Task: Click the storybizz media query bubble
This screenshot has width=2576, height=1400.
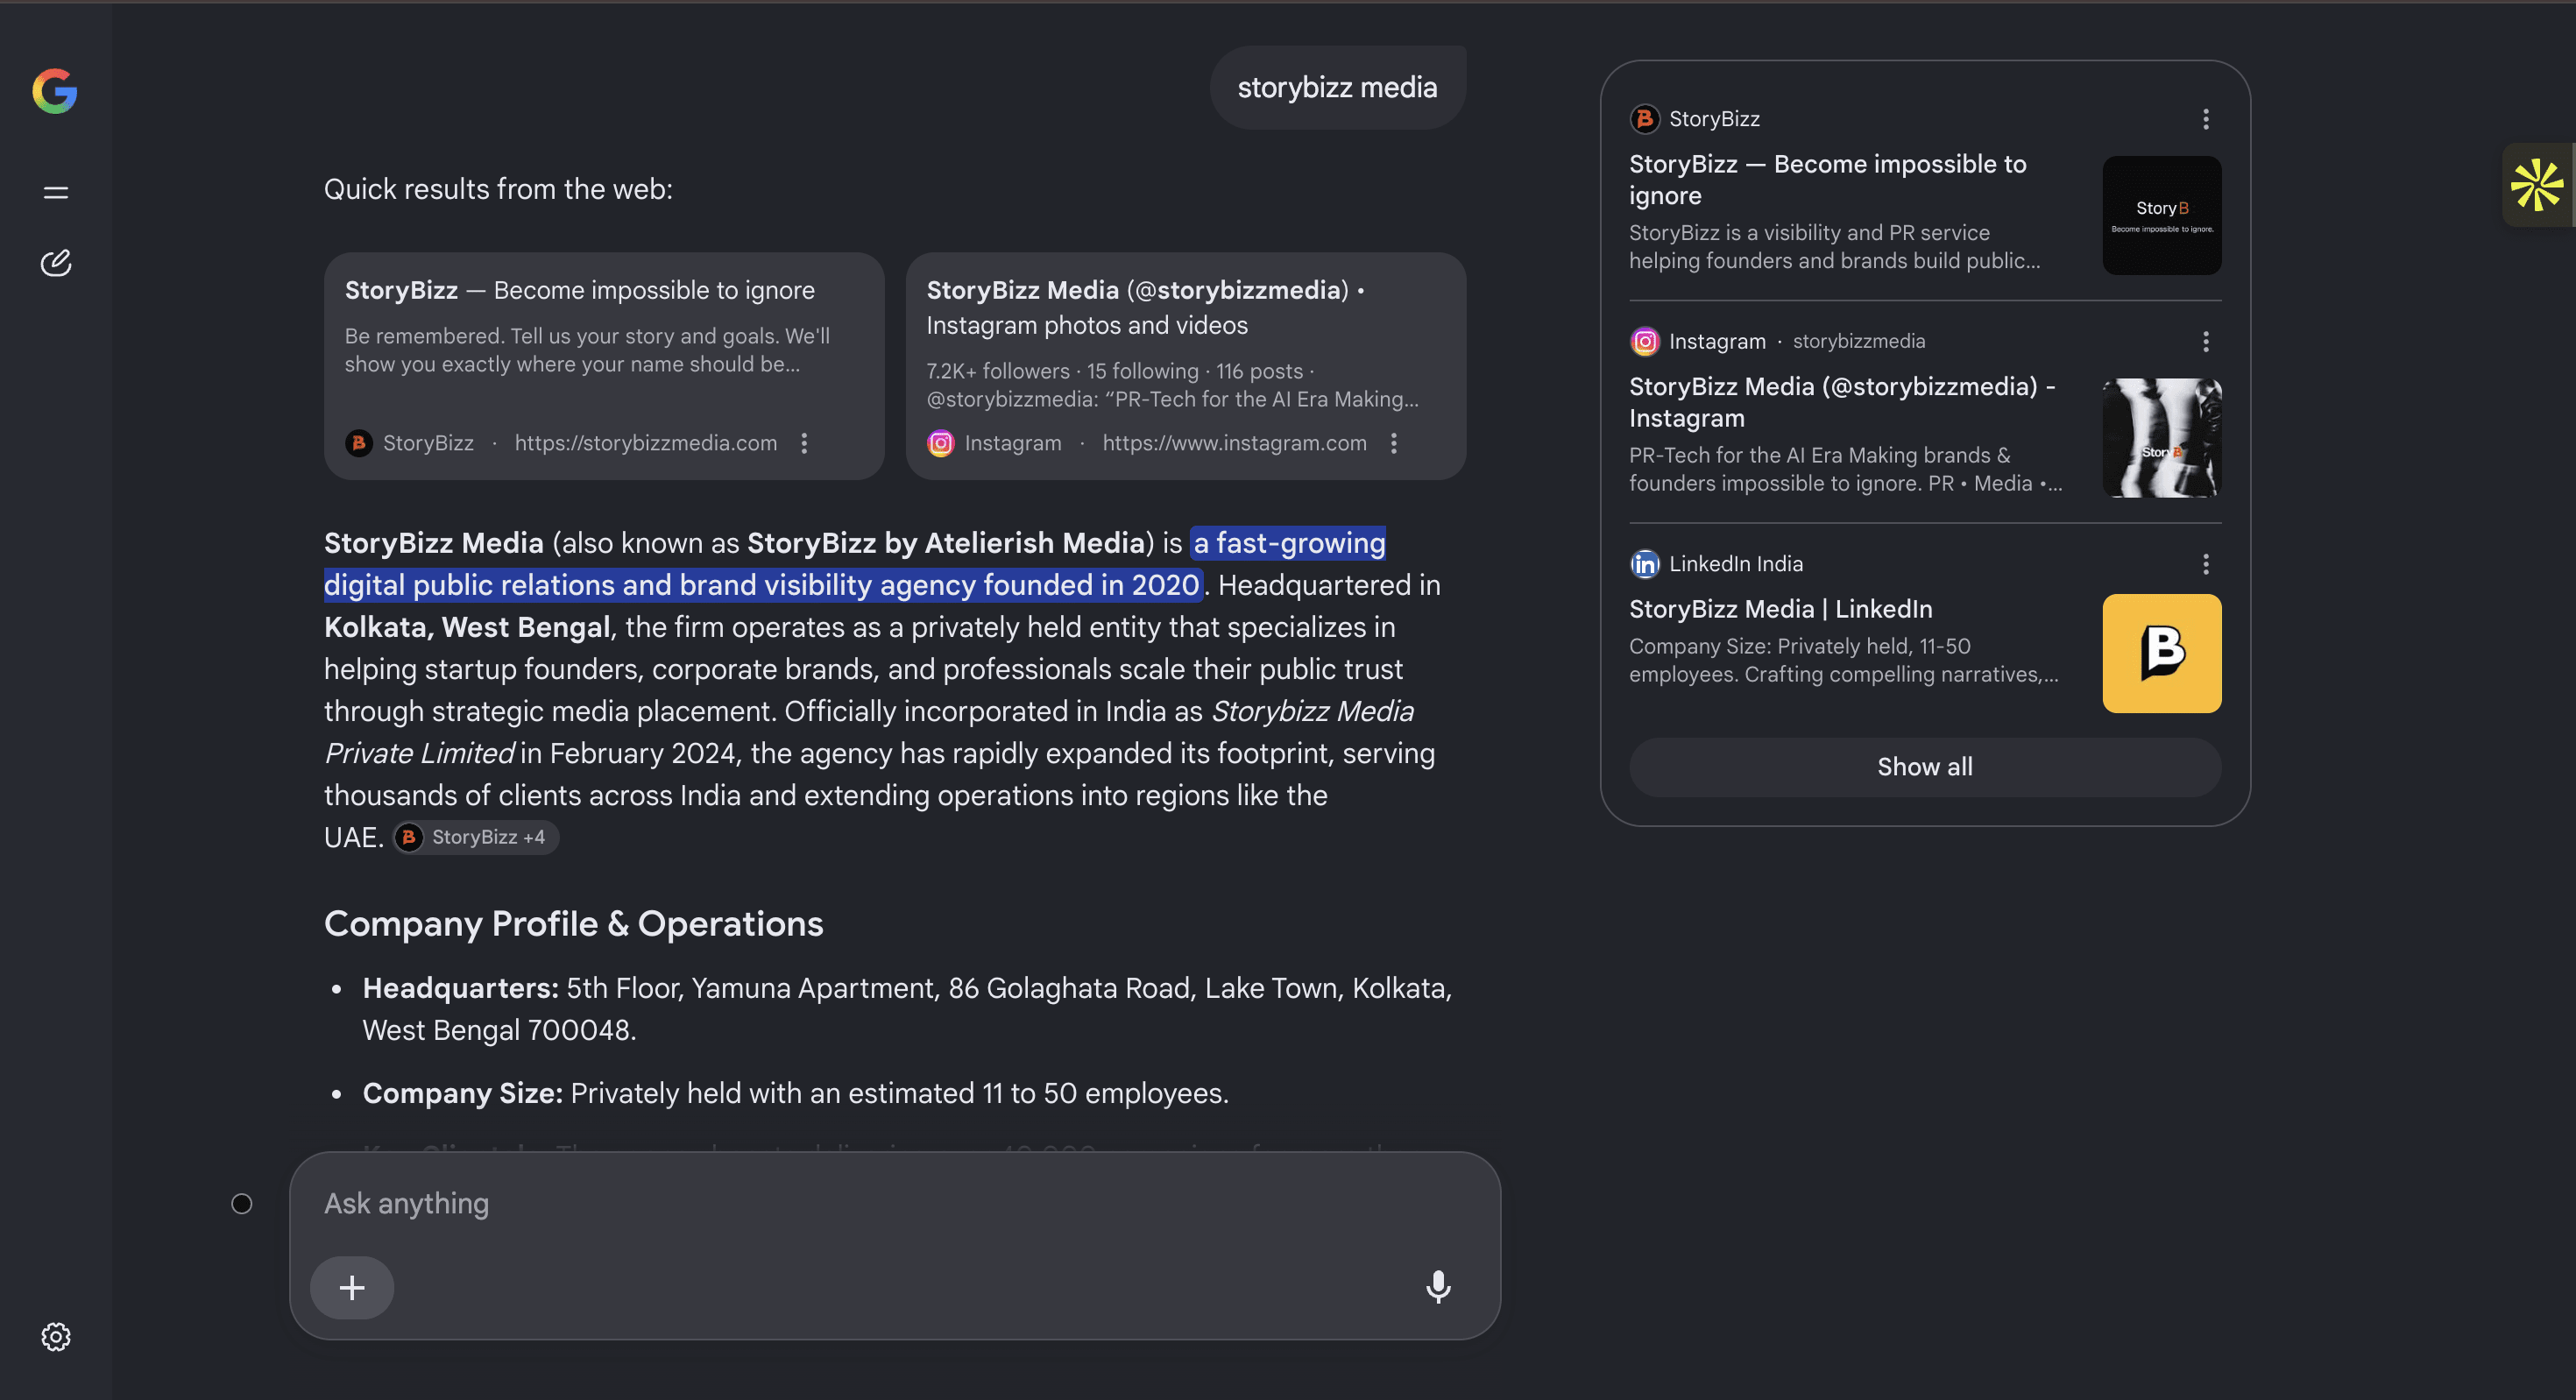Action: click(x=1338, y=87)
